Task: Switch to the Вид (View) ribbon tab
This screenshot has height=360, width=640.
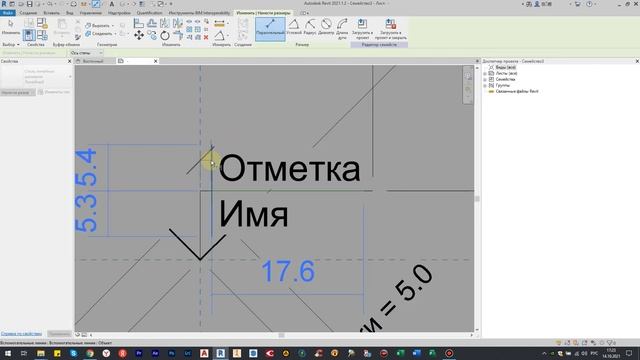Action: coord(70,13)
